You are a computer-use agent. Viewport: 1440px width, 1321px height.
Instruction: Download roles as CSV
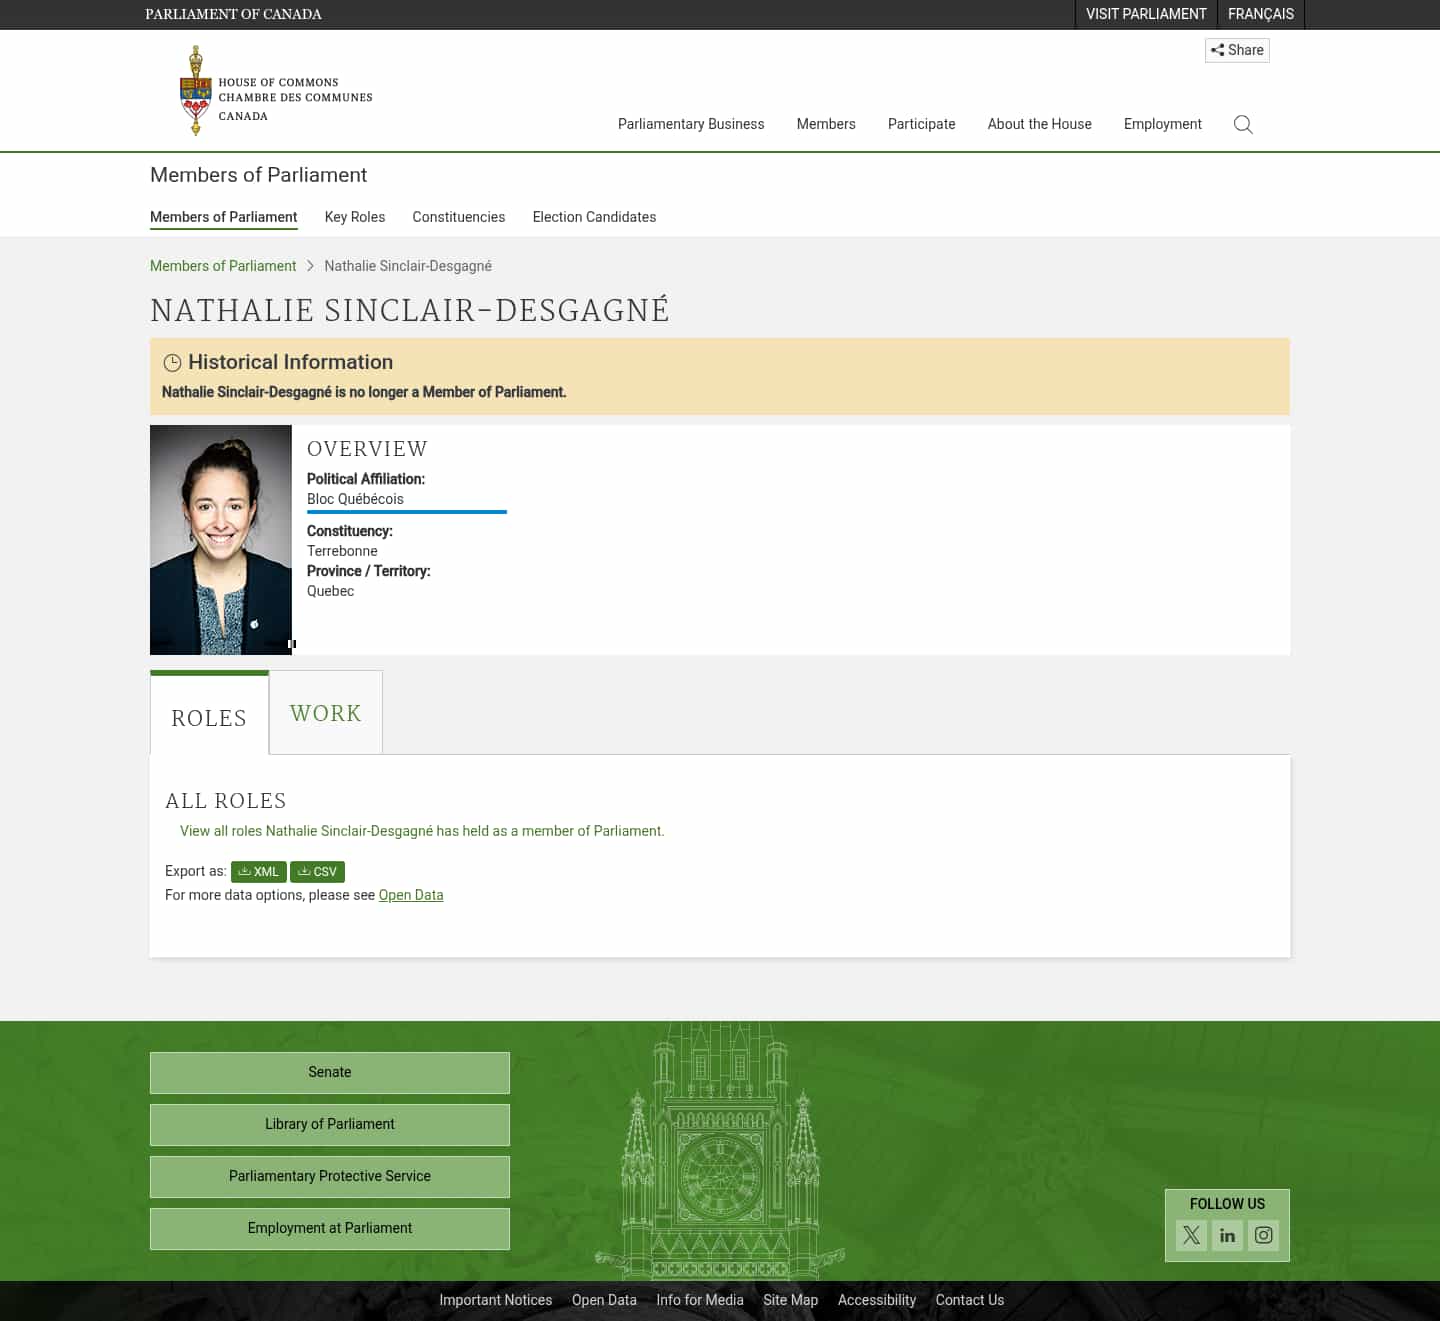(317, 871)
